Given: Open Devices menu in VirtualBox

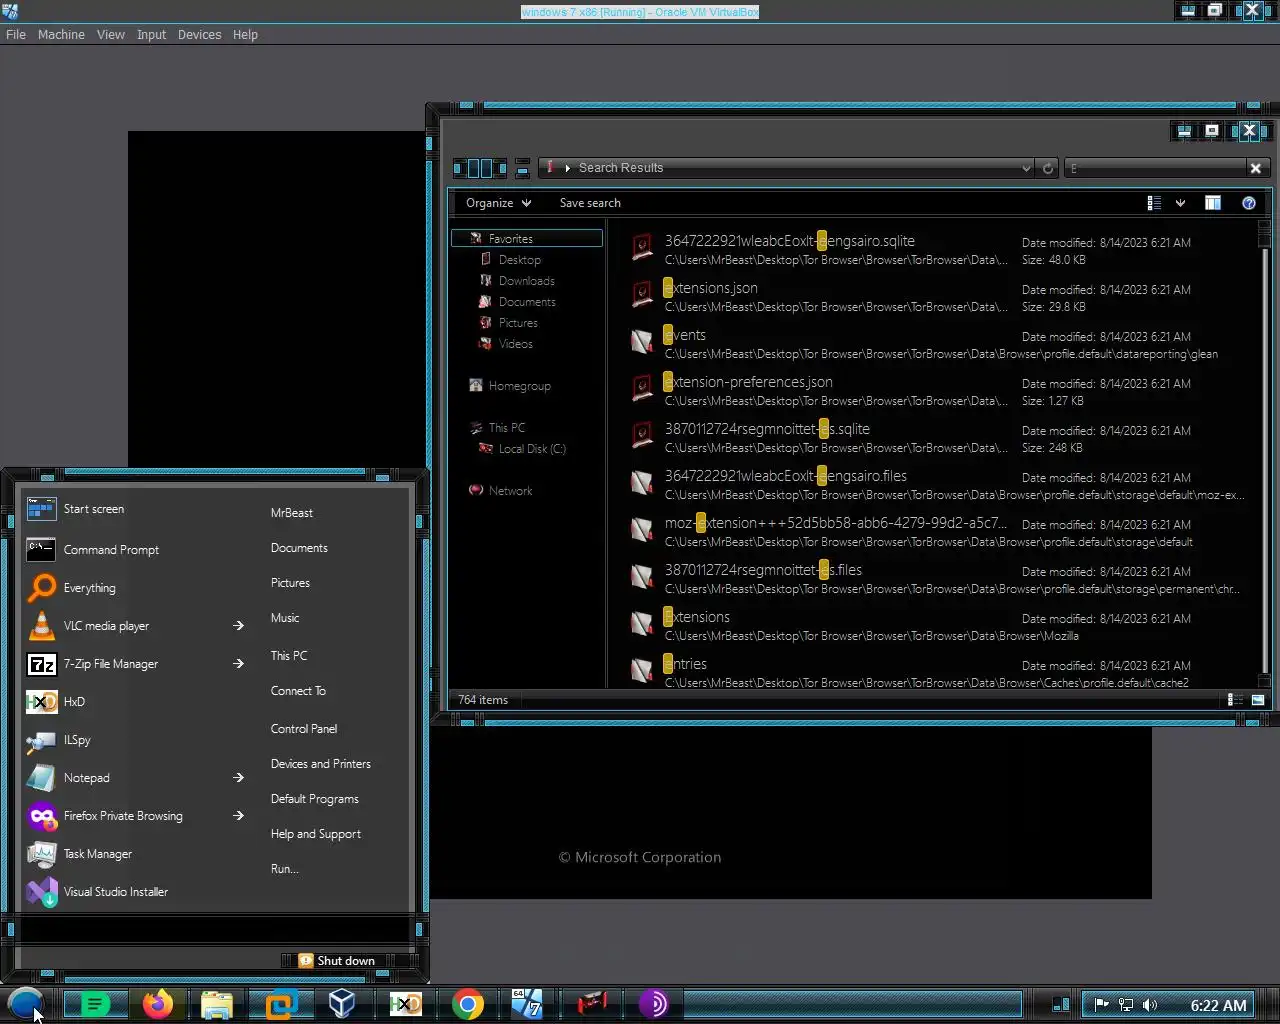Looking at the screenshot, I should [x=199, y=34].
